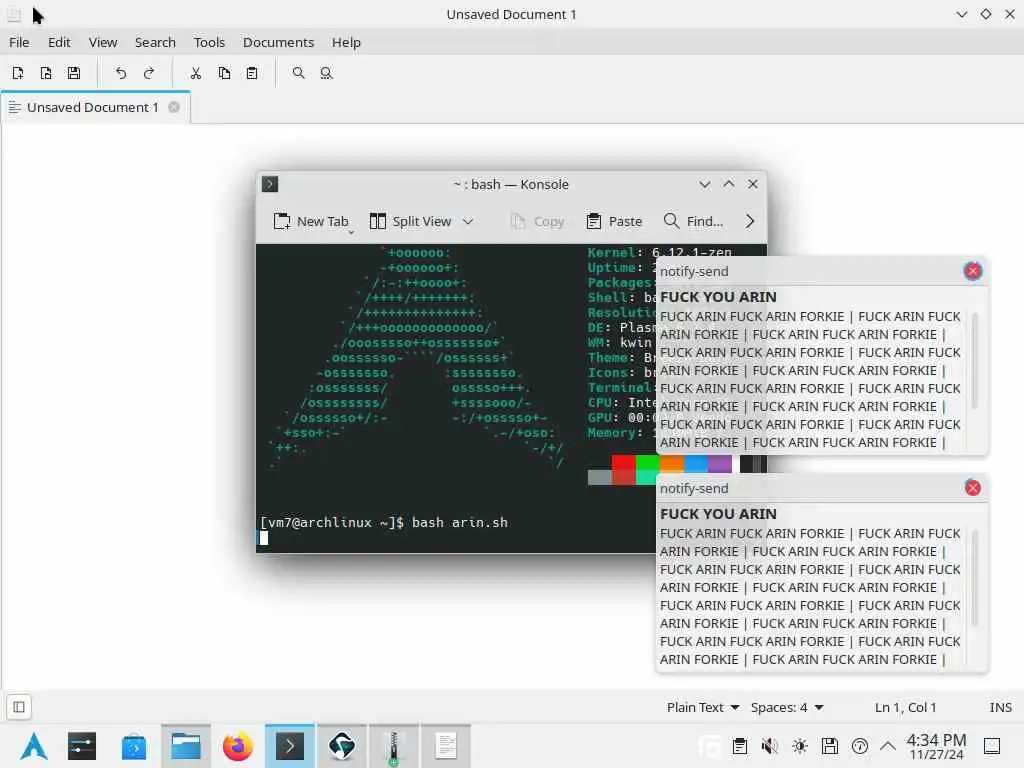Open the Spaces: 4 indentation dropdown
The height and width of the screenshot is (768, 1024).
[787, 707]
